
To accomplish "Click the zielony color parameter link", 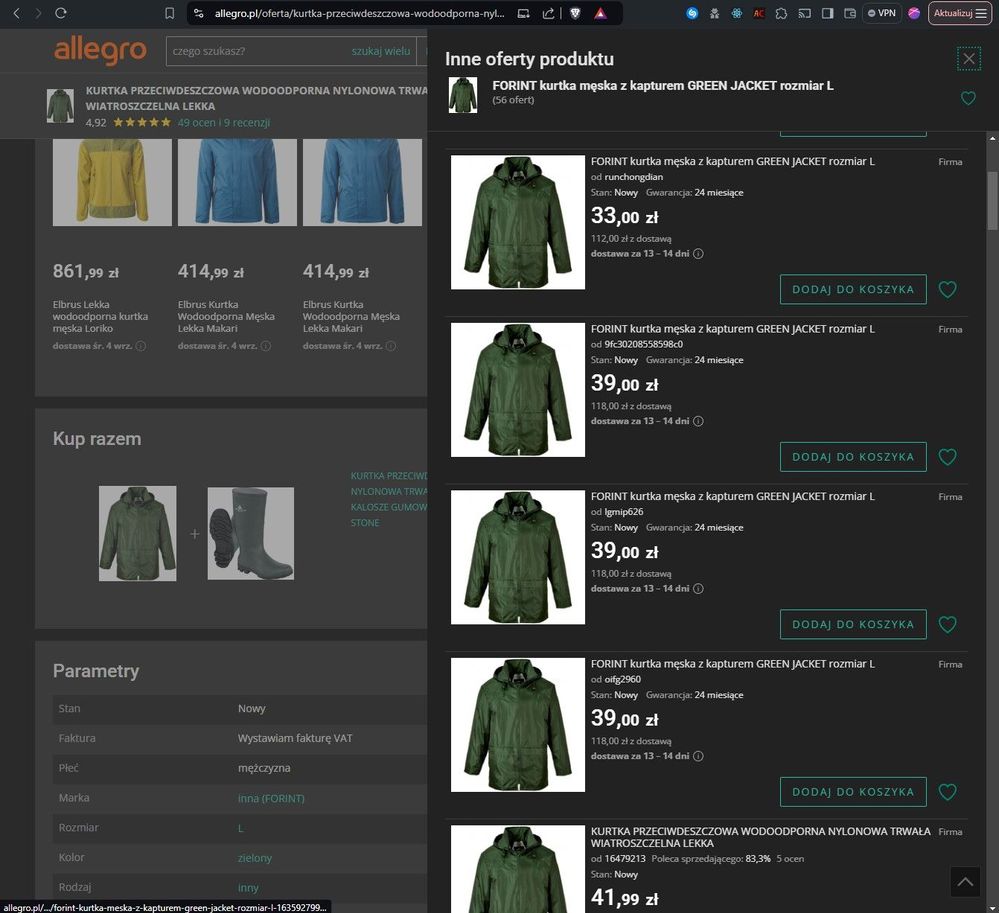I will pyautogui.click(x=255, y=858).
